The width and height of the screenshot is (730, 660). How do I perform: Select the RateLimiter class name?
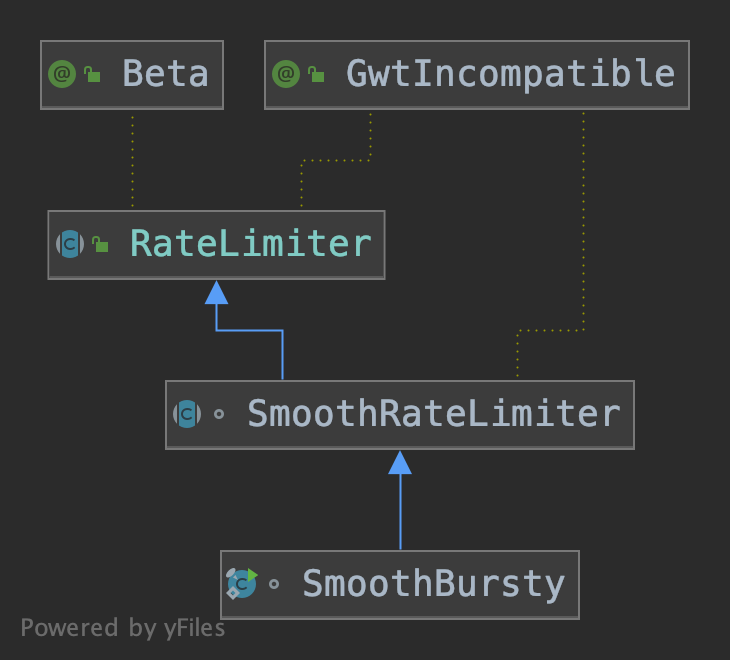(250, 244)
